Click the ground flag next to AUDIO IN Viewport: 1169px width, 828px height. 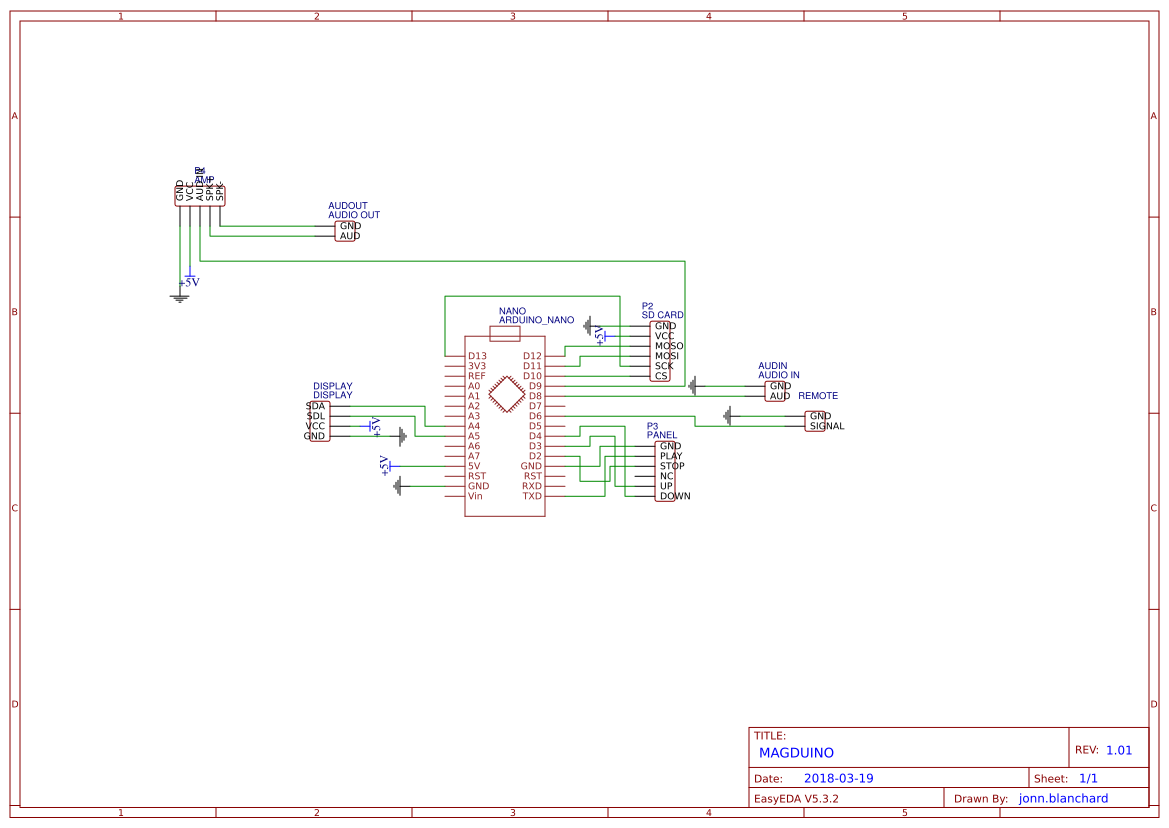tap(693, 385)
